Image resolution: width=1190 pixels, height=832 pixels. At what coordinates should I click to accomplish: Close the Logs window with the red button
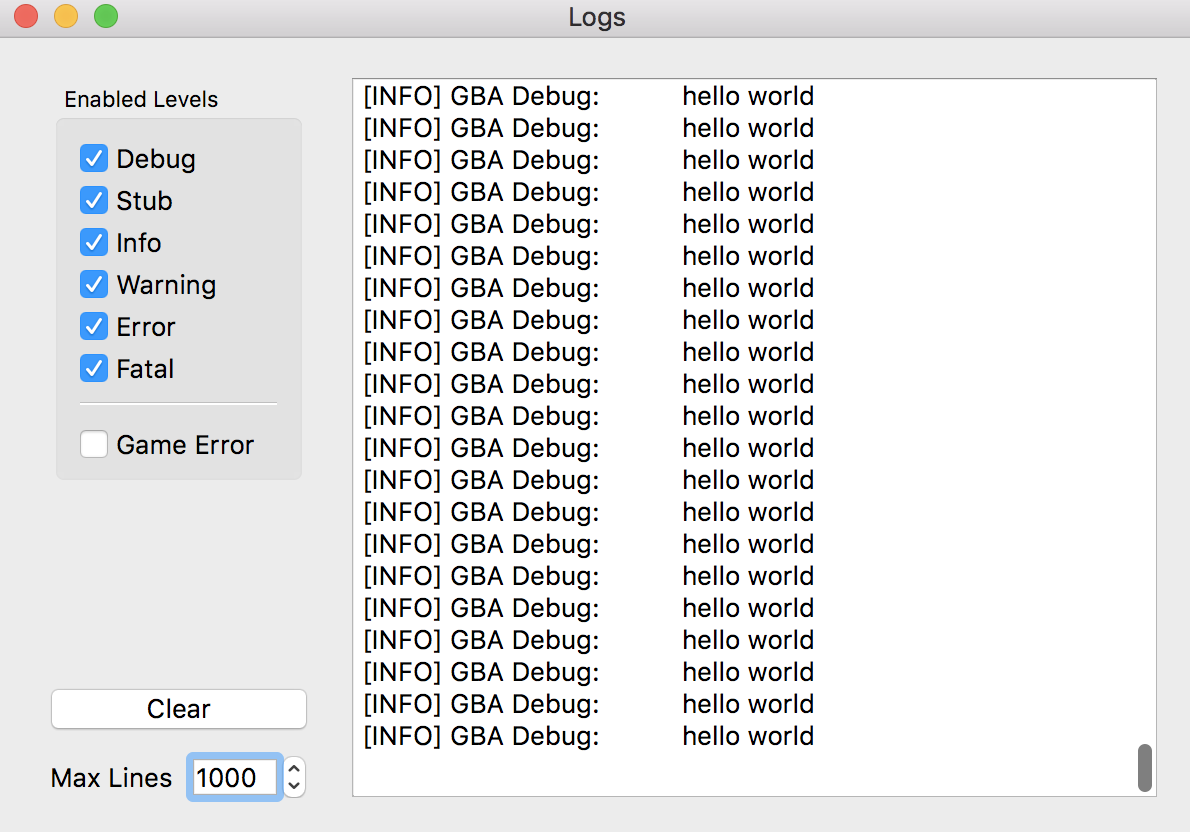tap(27, 16)
